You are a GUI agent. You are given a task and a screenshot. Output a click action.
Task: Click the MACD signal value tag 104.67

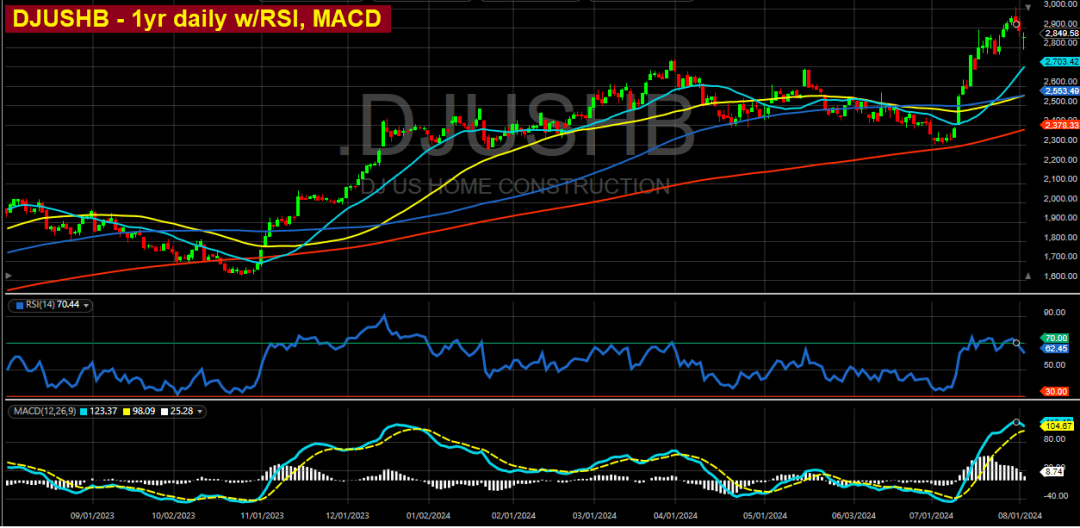(x=1057, y=427)
